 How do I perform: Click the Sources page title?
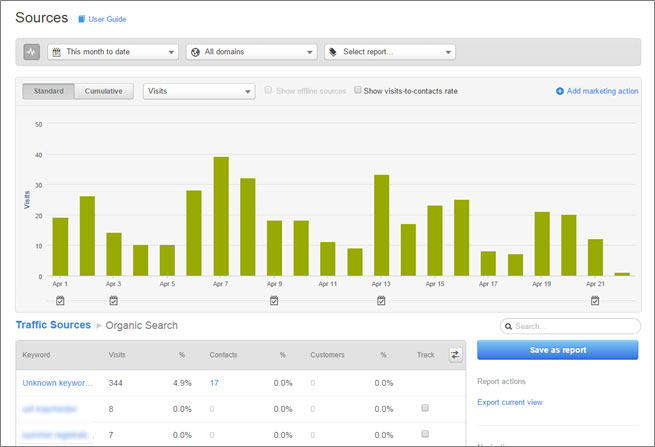[x=41, y=18]
